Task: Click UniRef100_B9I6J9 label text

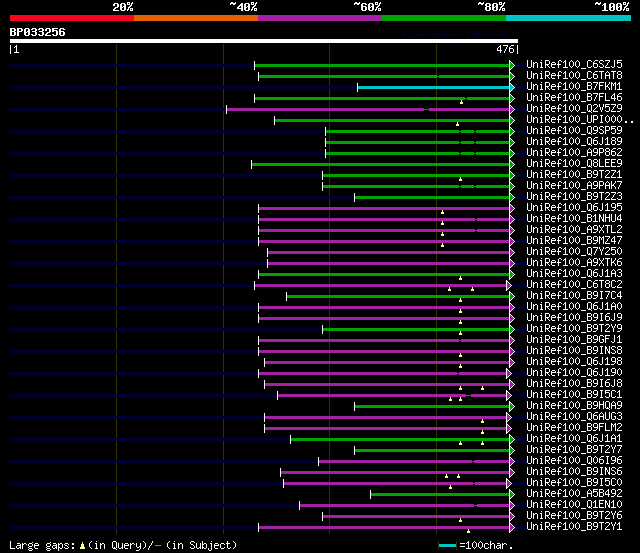Action: click(574, 318)
